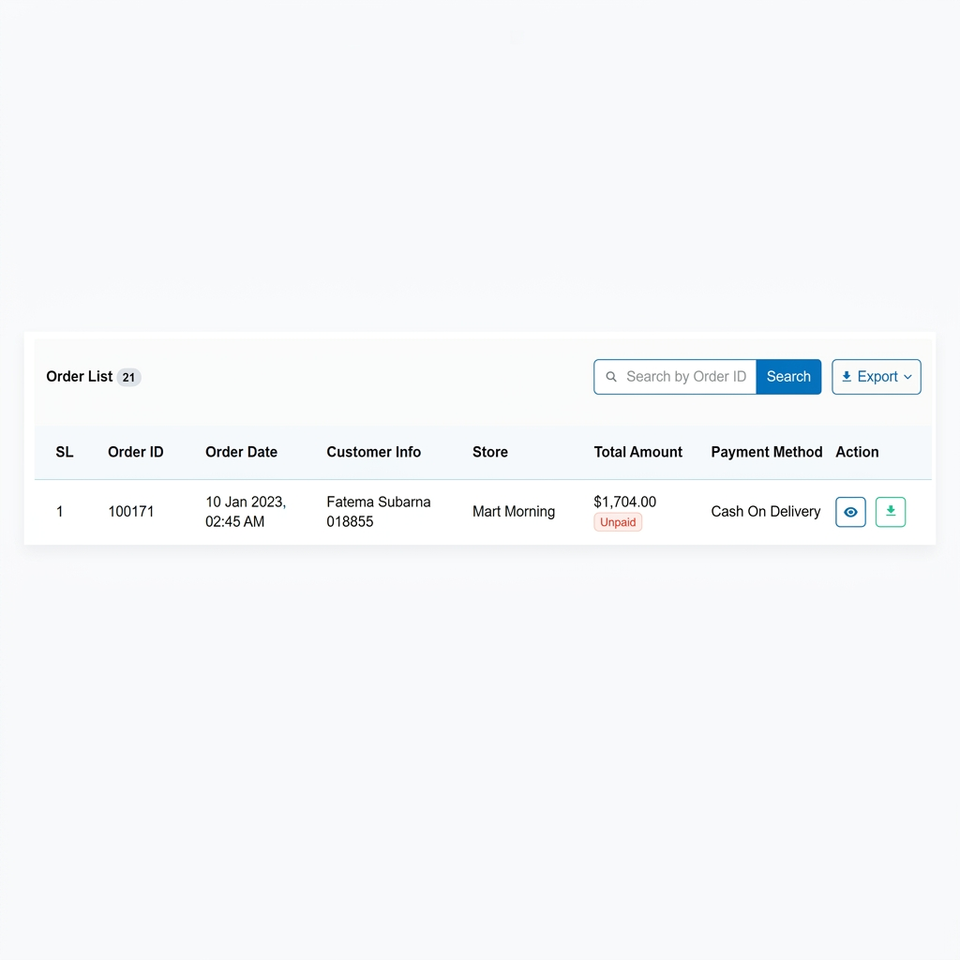Click the blue Search button
Viewport: 960px width, 960px height.
(789, 377)
